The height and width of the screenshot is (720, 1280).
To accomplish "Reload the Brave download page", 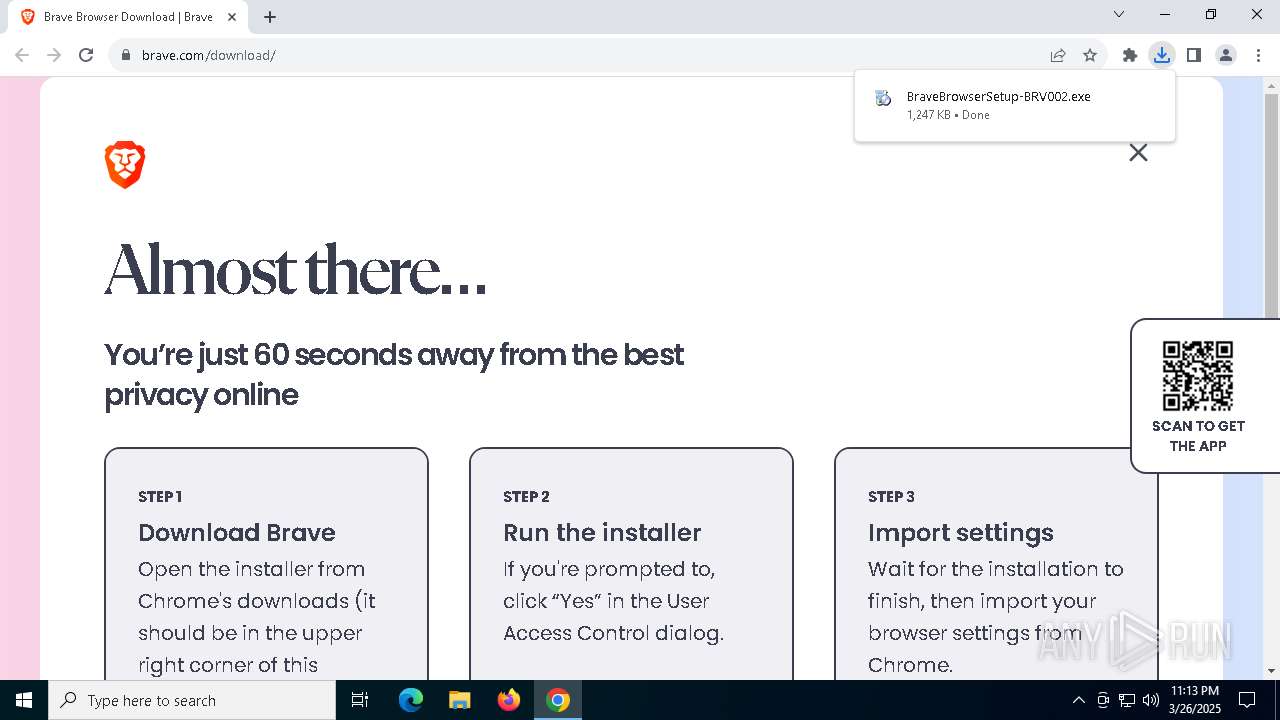I will (86, 55).
